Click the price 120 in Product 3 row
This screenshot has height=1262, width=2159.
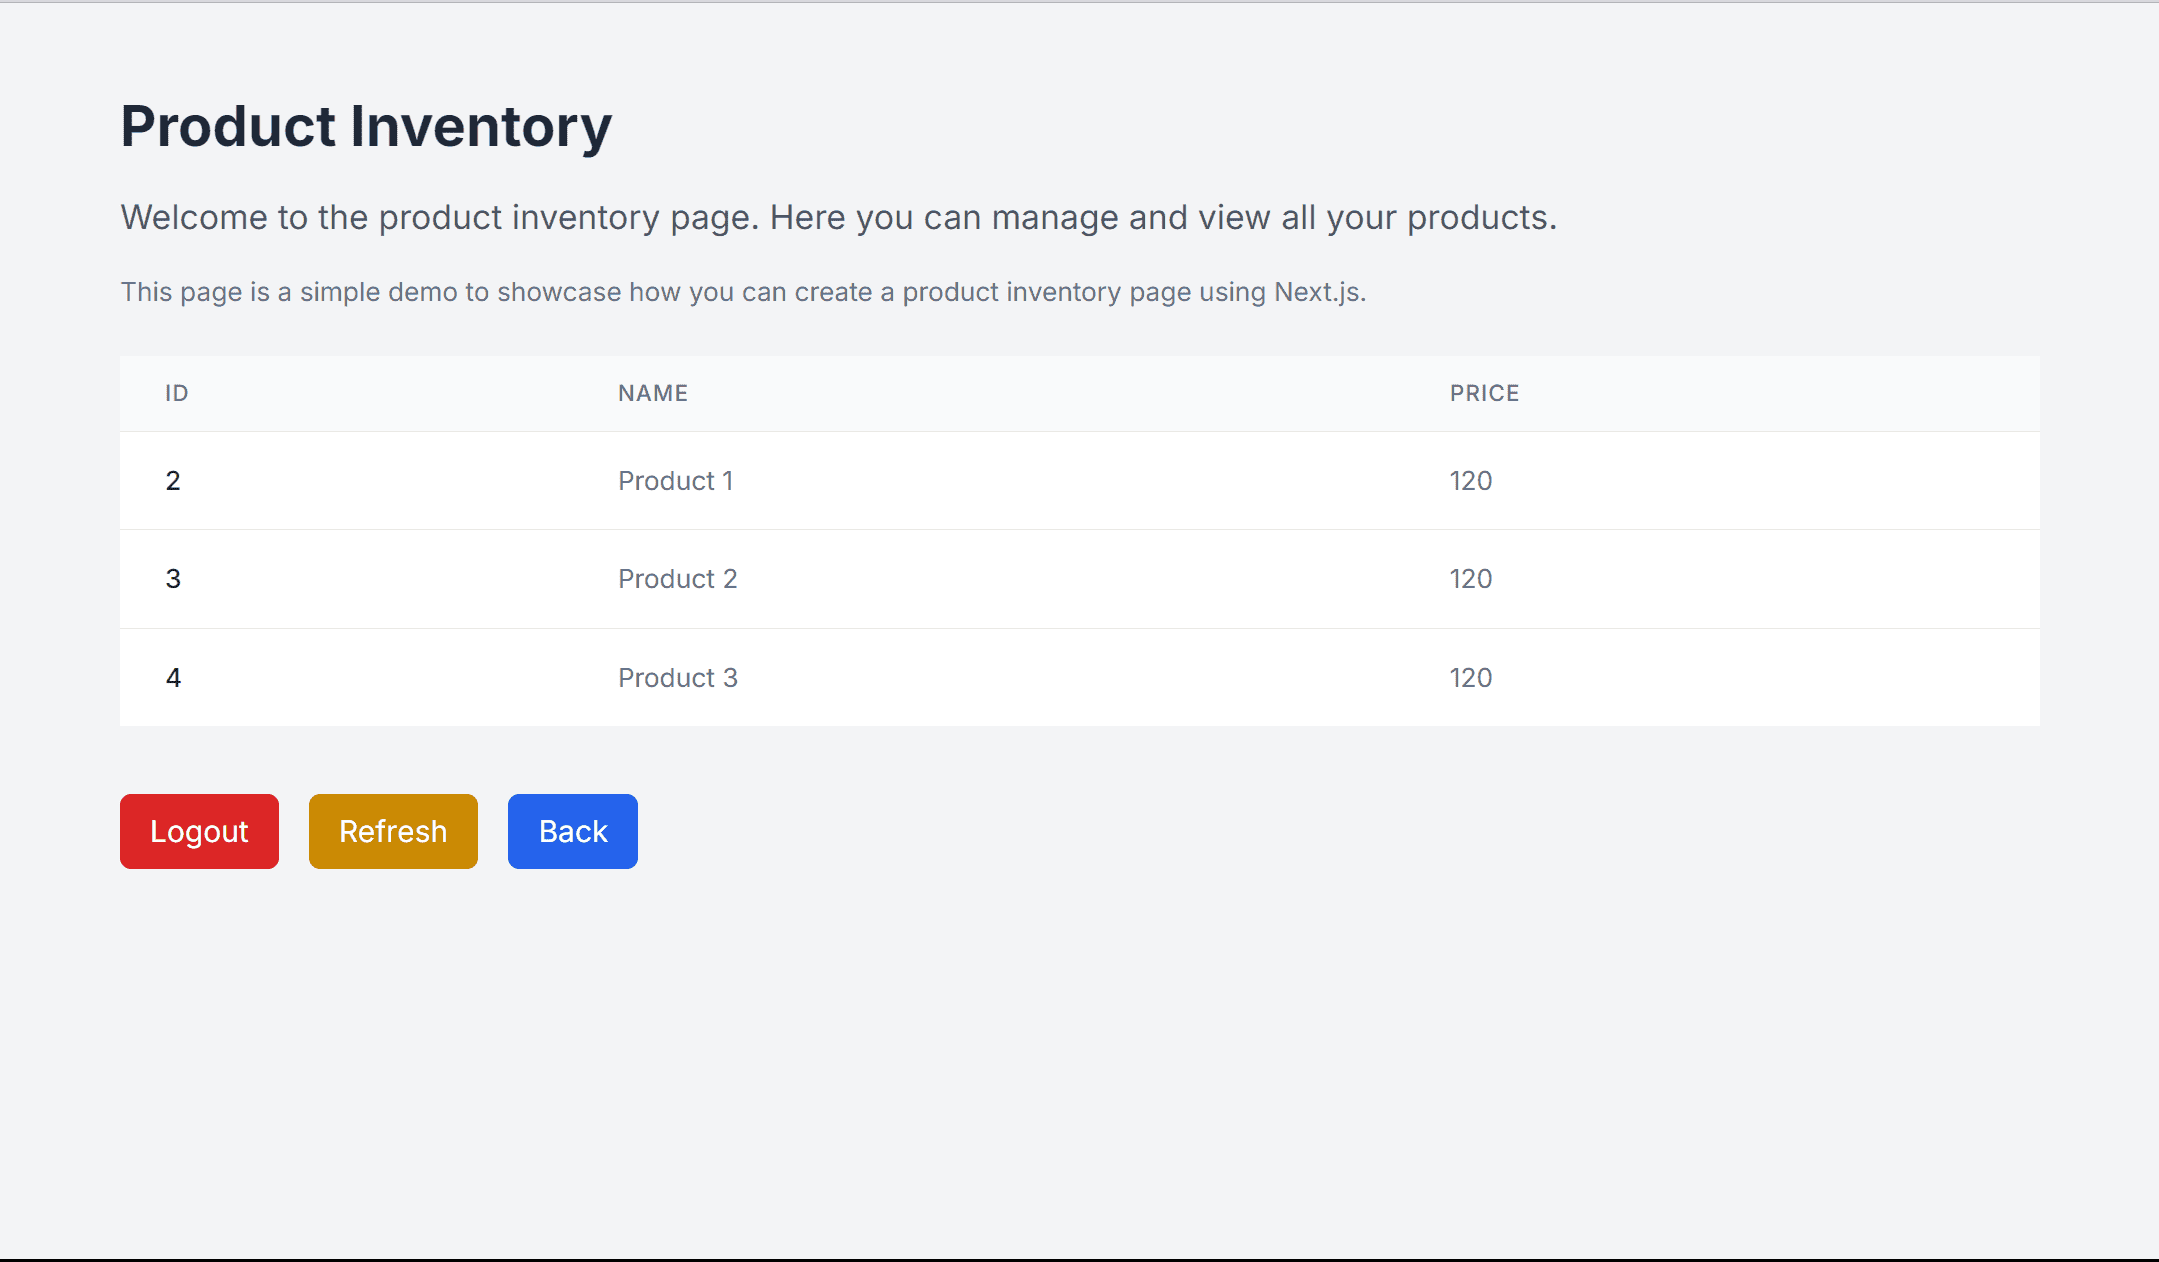[1470, 678]
